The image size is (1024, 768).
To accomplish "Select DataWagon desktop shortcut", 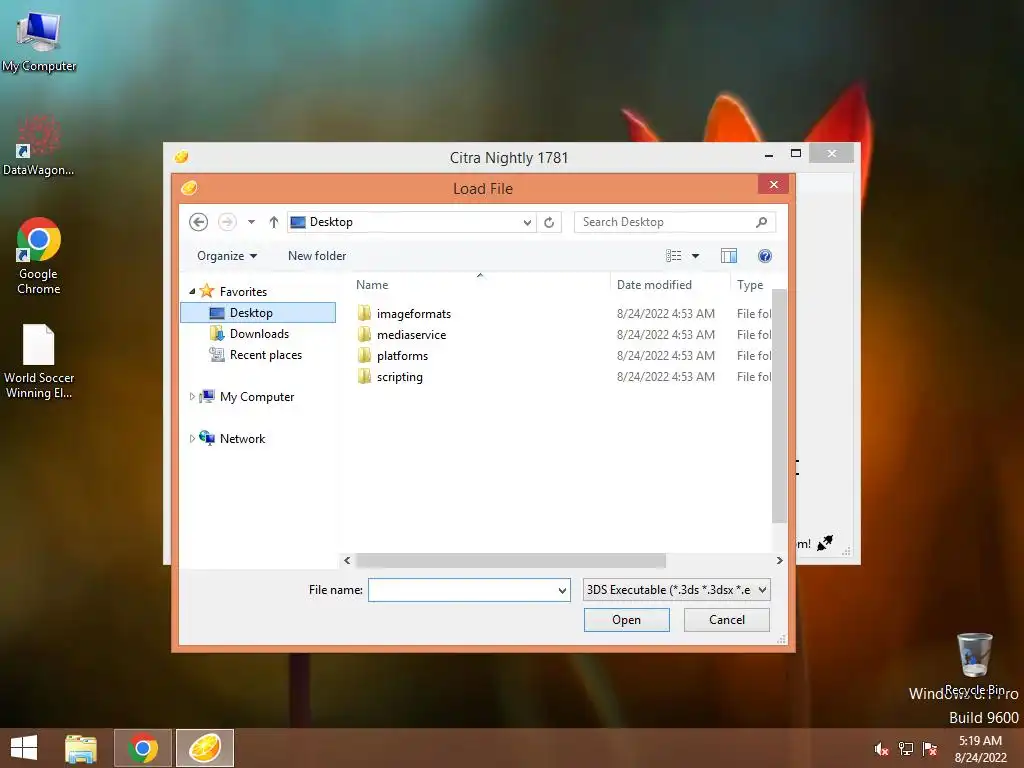I will click(39, 145).
